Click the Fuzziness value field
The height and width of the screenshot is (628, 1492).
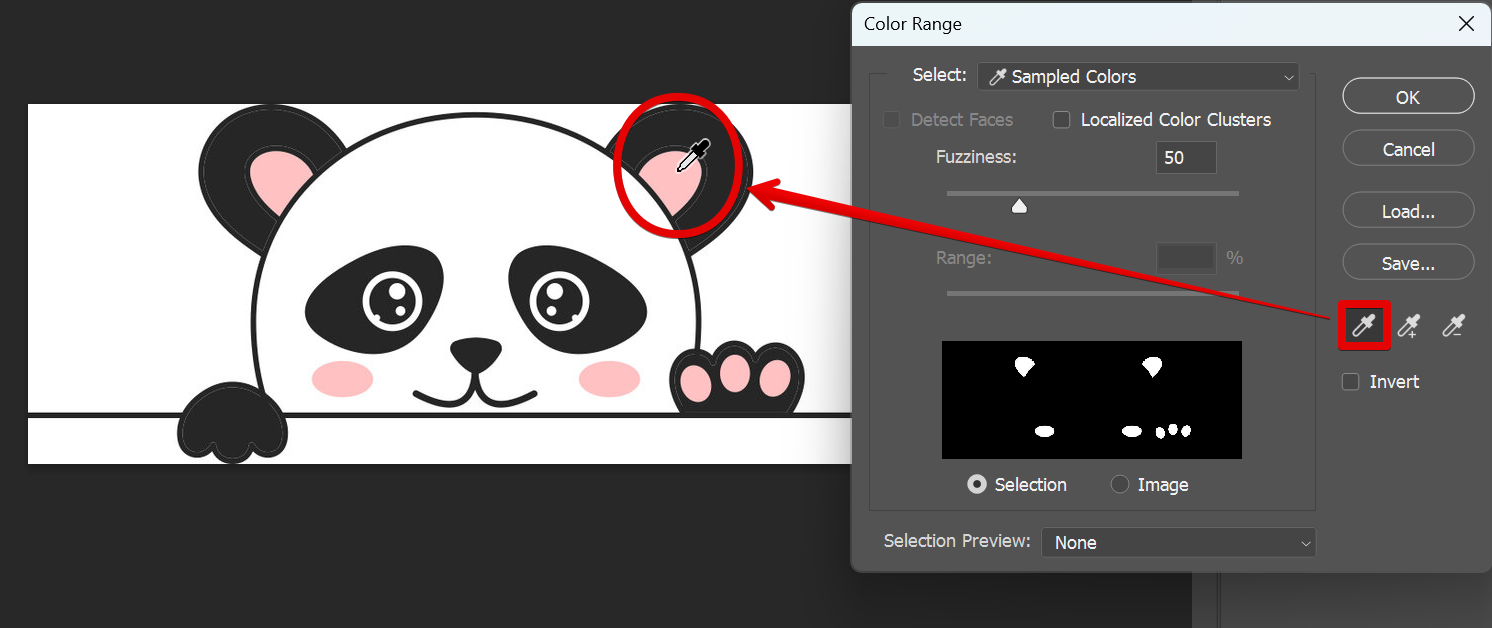tap(1186, 158)
